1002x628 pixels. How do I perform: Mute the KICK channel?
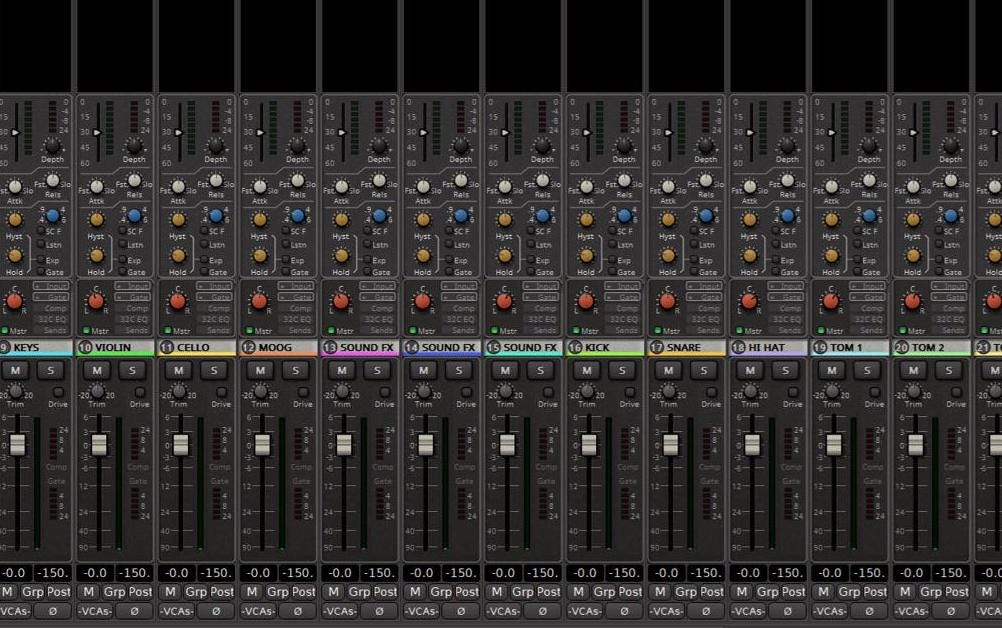pyautogui.click(x=587, y=370)
